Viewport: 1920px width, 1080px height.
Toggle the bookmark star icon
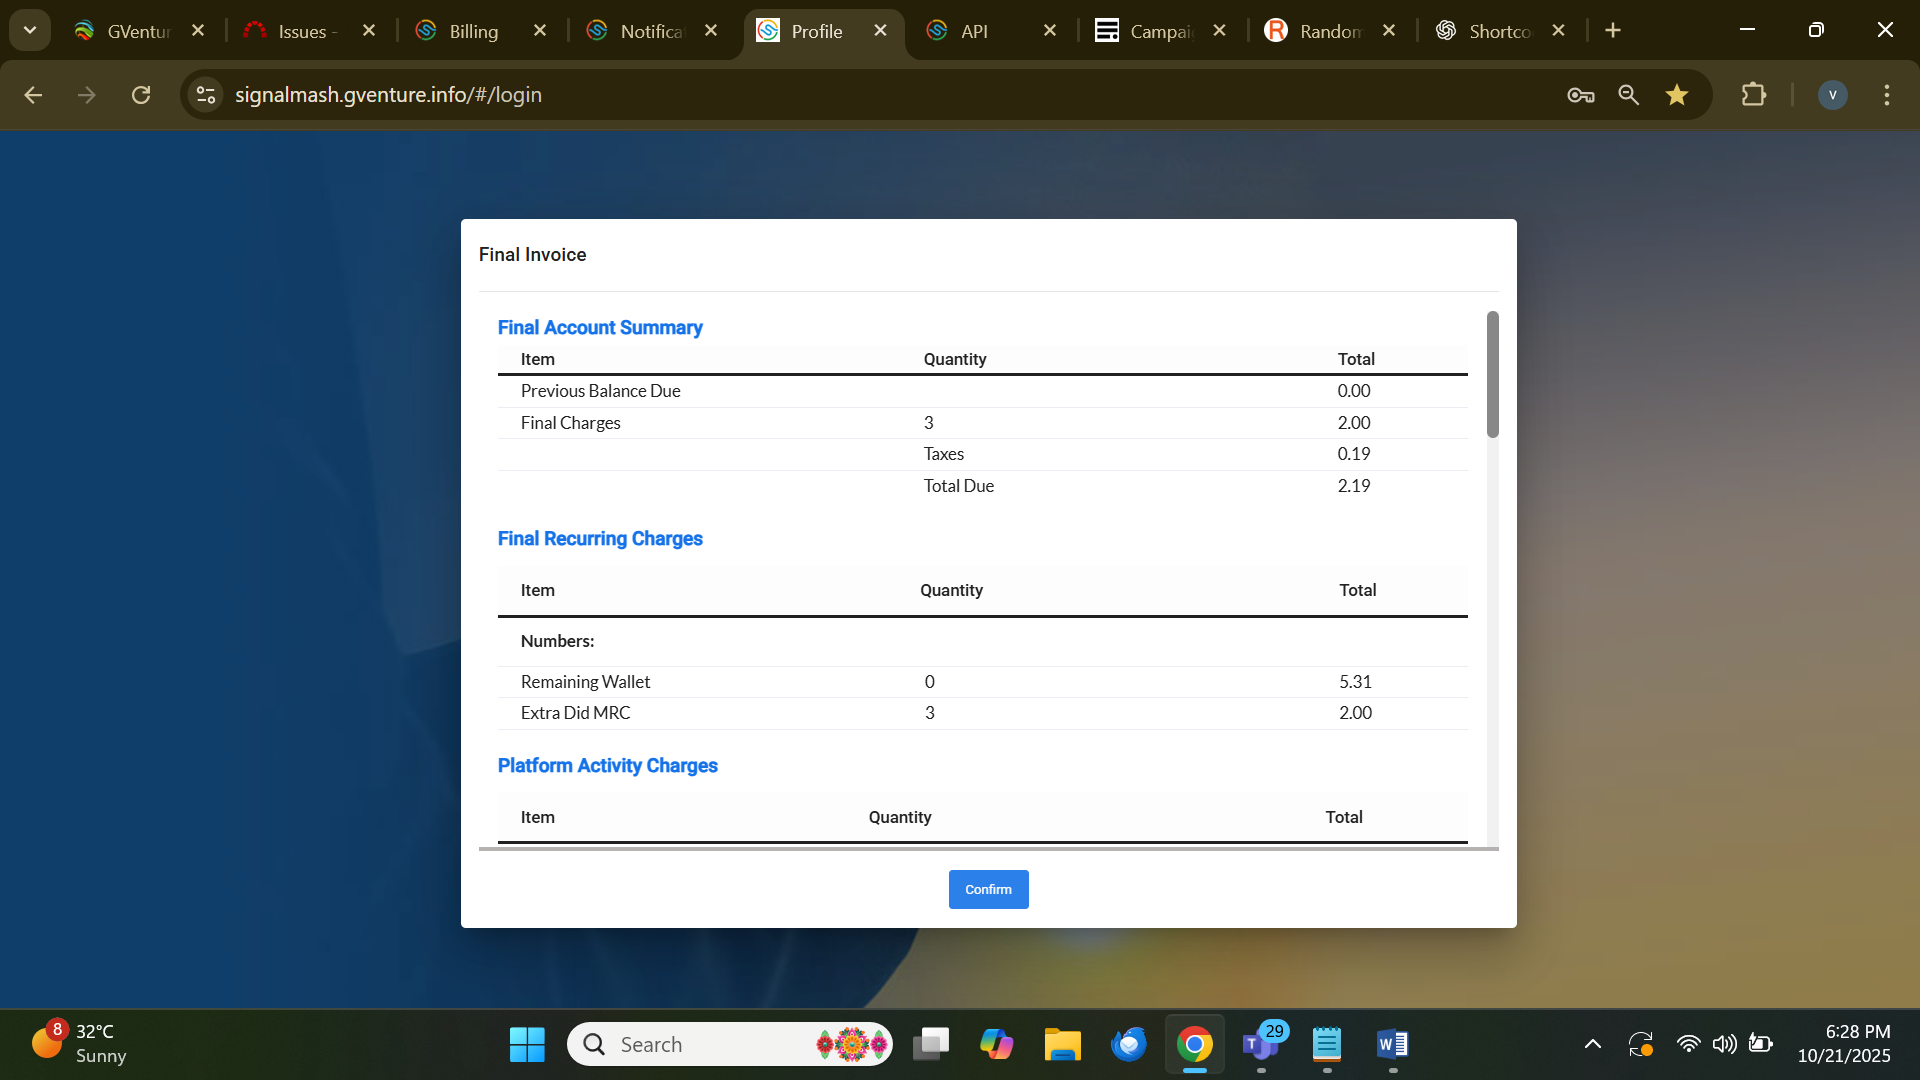[1677, 95]
